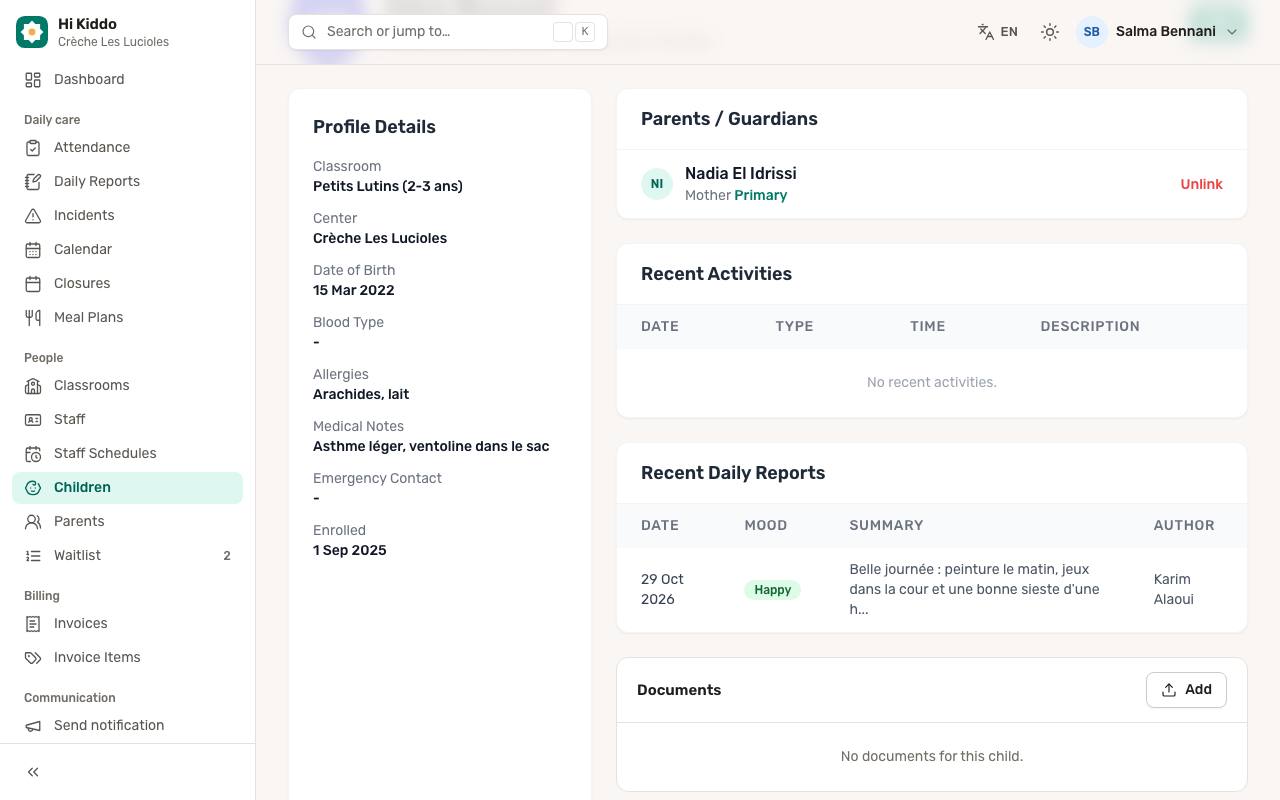Image resolution: width=1280 pixels, height=800 pixels.
Task: Unlink Nadia El Idrissi from child
Action: click(x=1201, y=184)
